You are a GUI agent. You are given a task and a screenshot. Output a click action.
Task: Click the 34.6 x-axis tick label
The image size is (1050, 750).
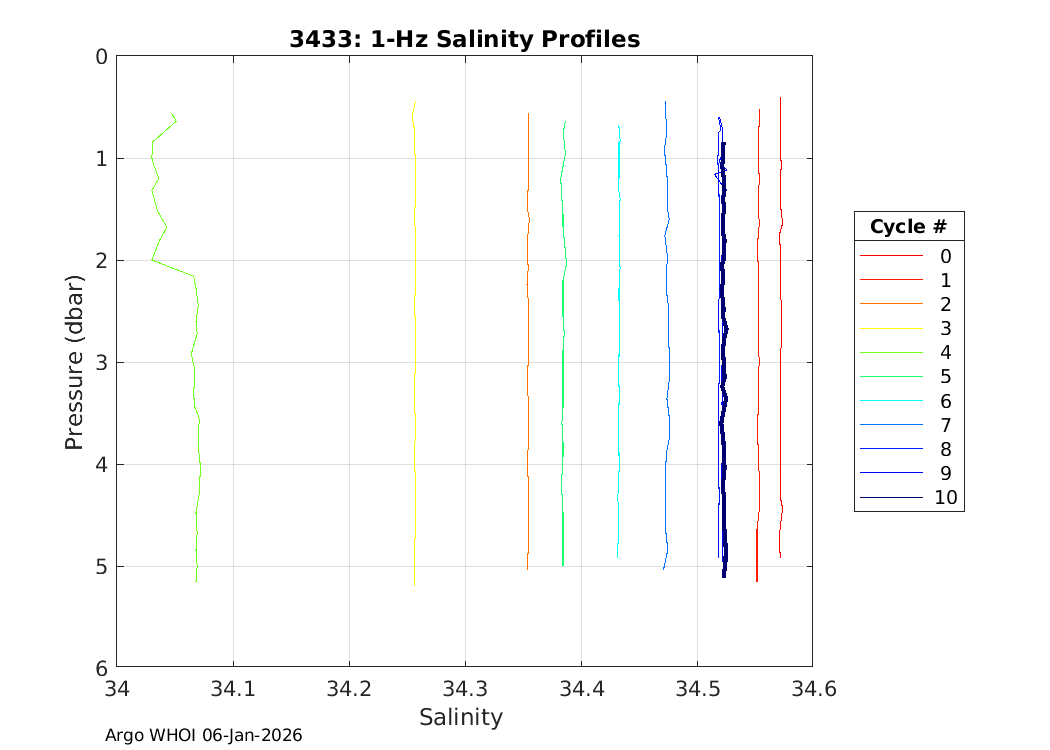coord(811,688)
